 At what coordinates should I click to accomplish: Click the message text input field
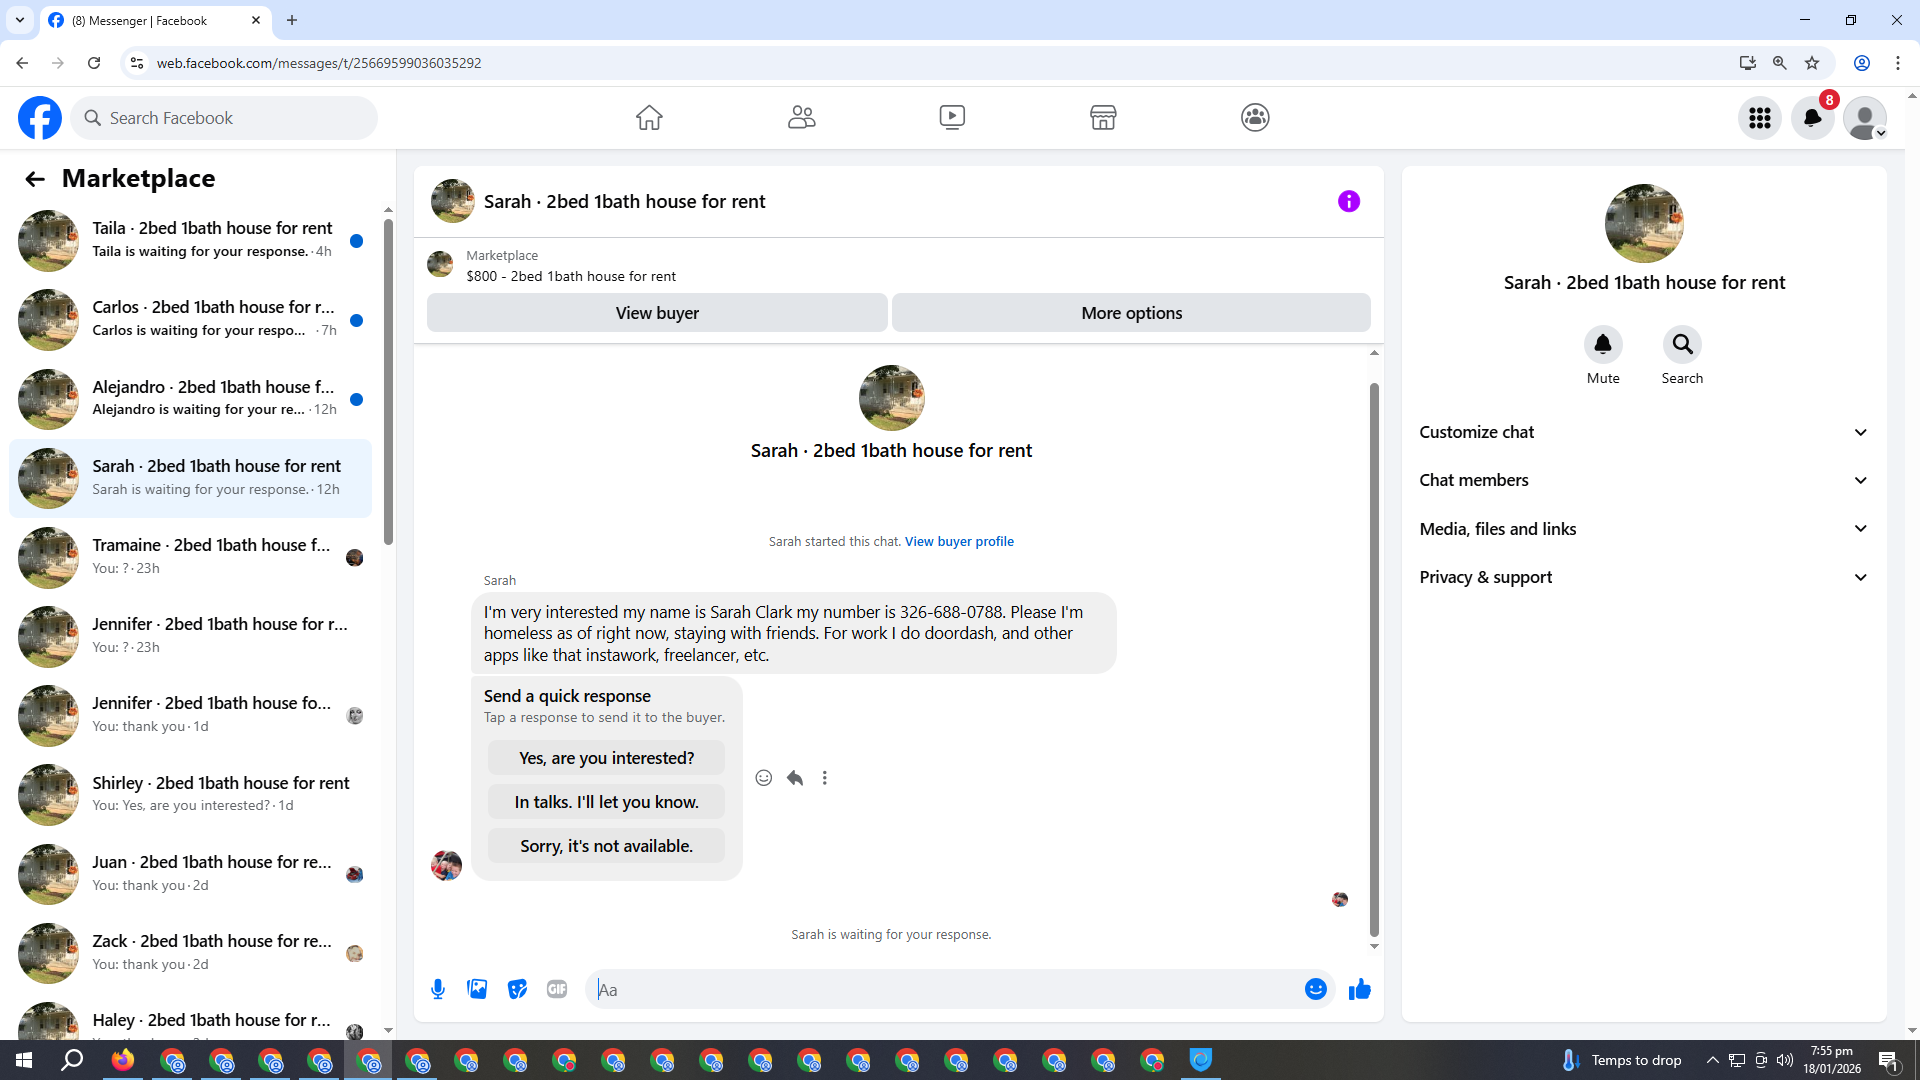tap(940, 989)
